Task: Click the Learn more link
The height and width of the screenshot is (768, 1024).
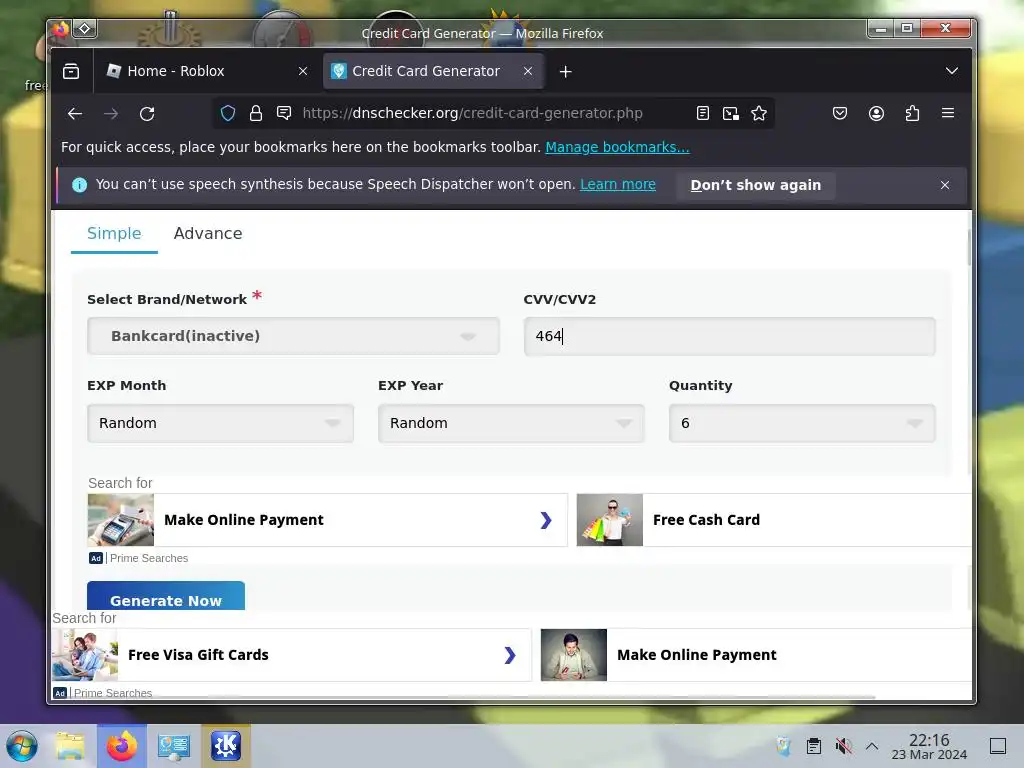Action: (618, 185)
